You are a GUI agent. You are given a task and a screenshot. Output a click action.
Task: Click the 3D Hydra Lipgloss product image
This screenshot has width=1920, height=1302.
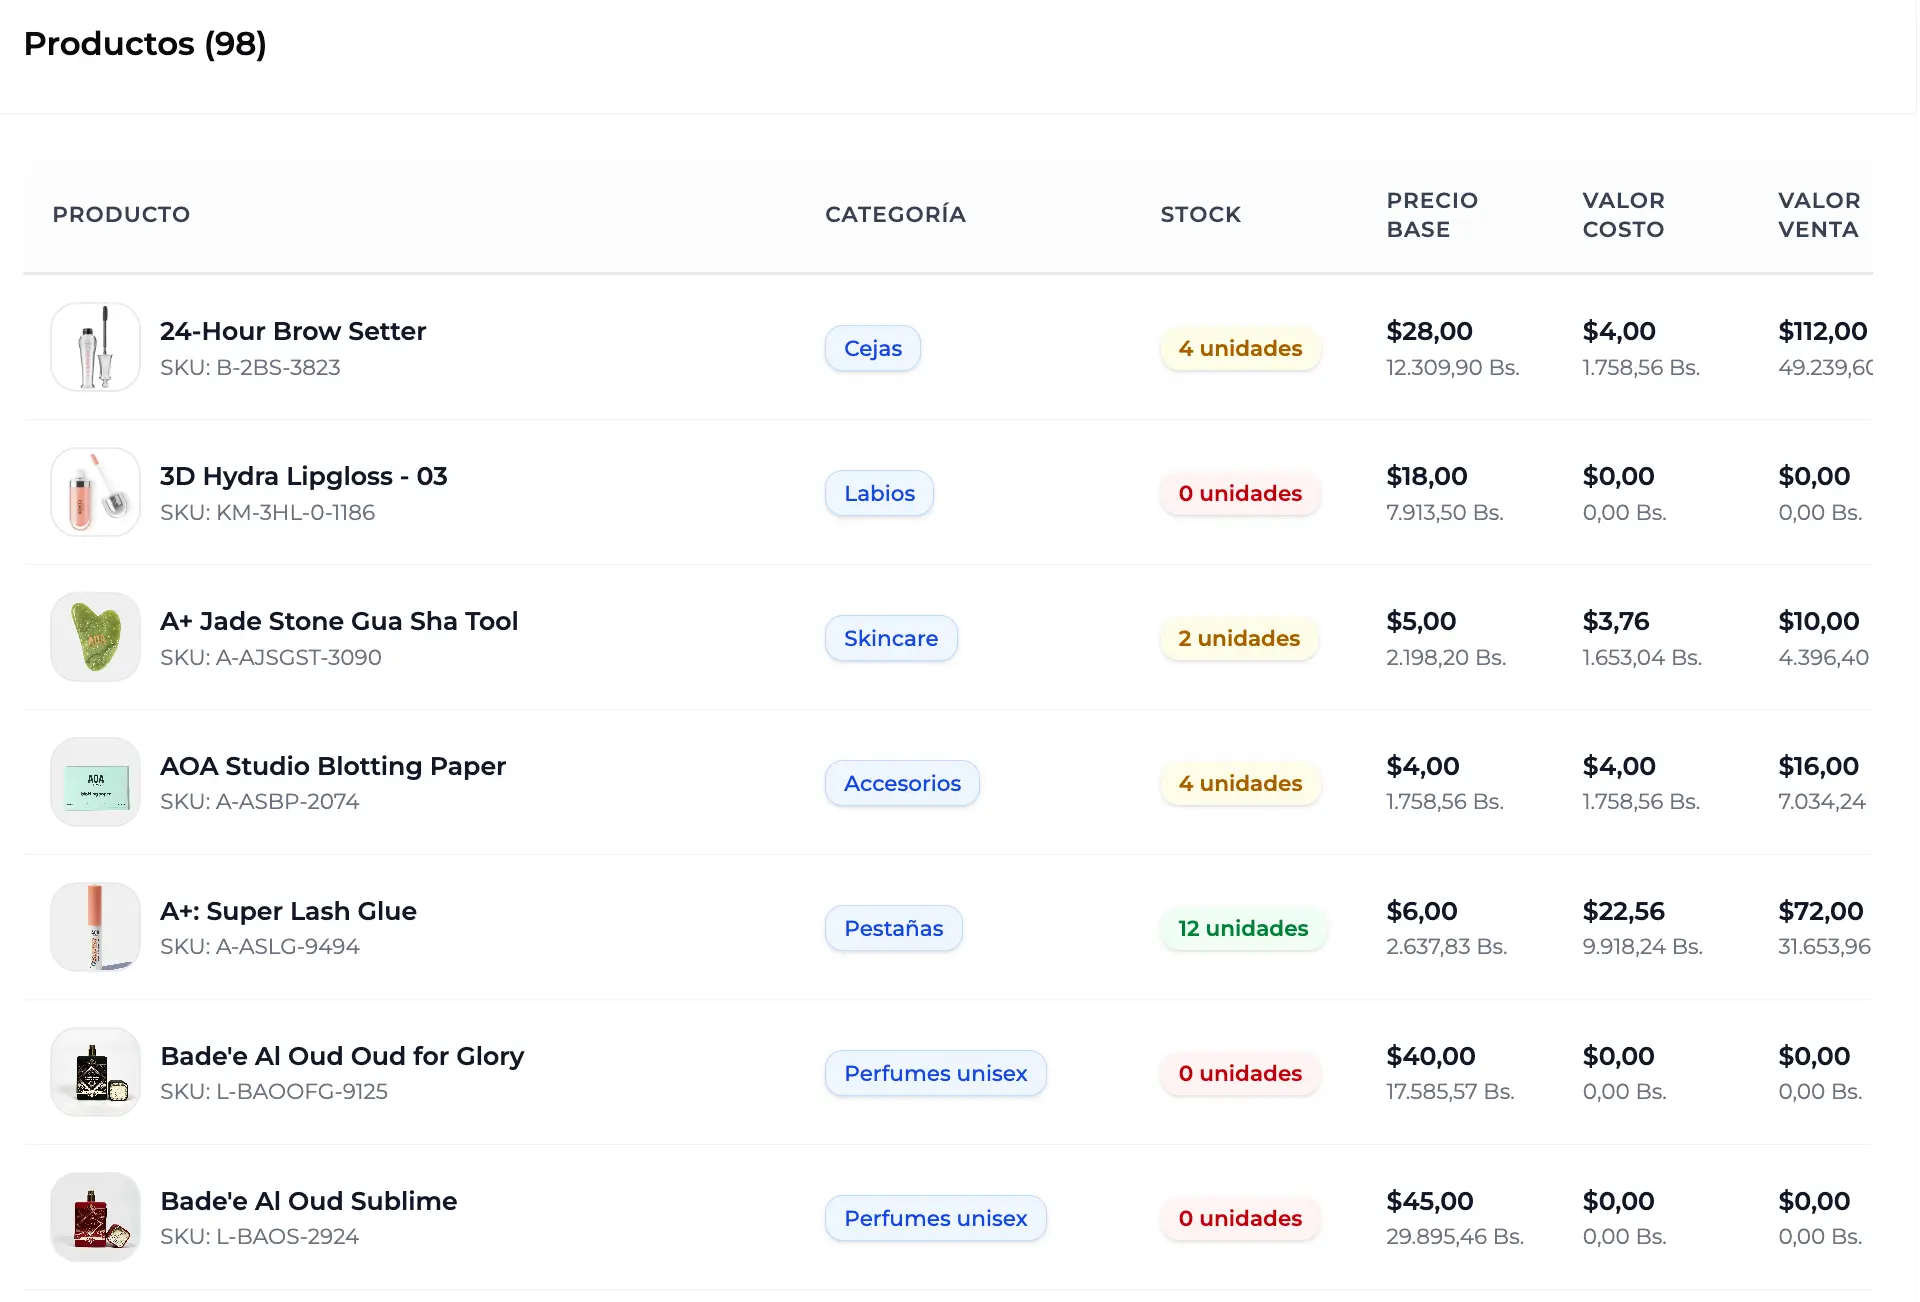pyautogui.click(x=95, y=492)
